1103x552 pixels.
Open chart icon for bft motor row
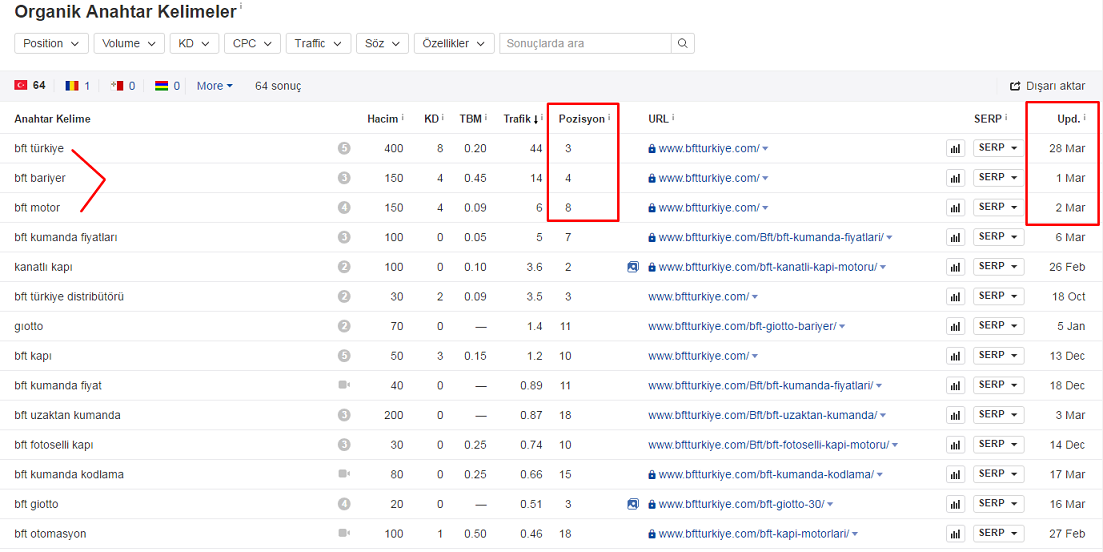pyautogui.click(x=955, y=208)
